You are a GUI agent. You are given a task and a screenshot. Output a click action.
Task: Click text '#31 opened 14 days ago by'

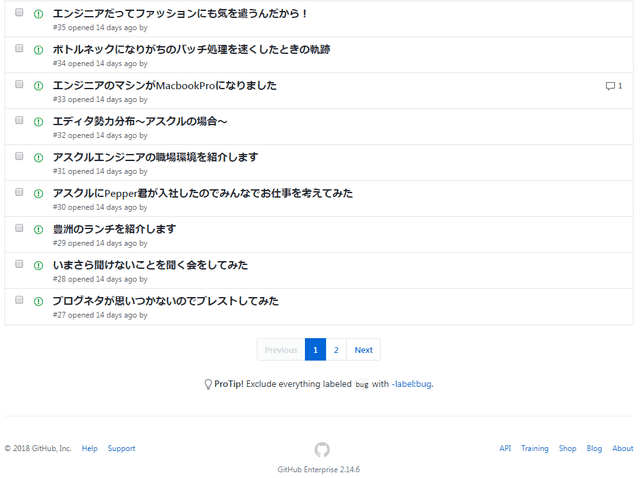click(x=100, y=171)
